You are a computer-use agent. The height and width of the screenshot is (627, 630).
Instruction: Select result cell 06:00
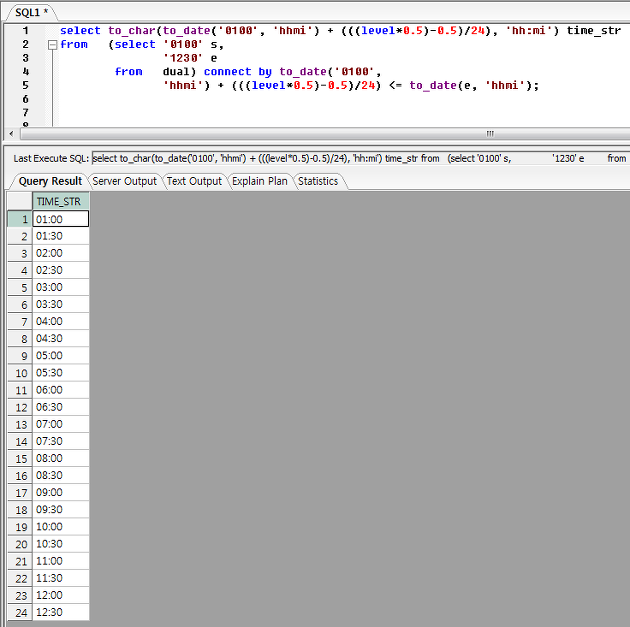tap(61, 390)
